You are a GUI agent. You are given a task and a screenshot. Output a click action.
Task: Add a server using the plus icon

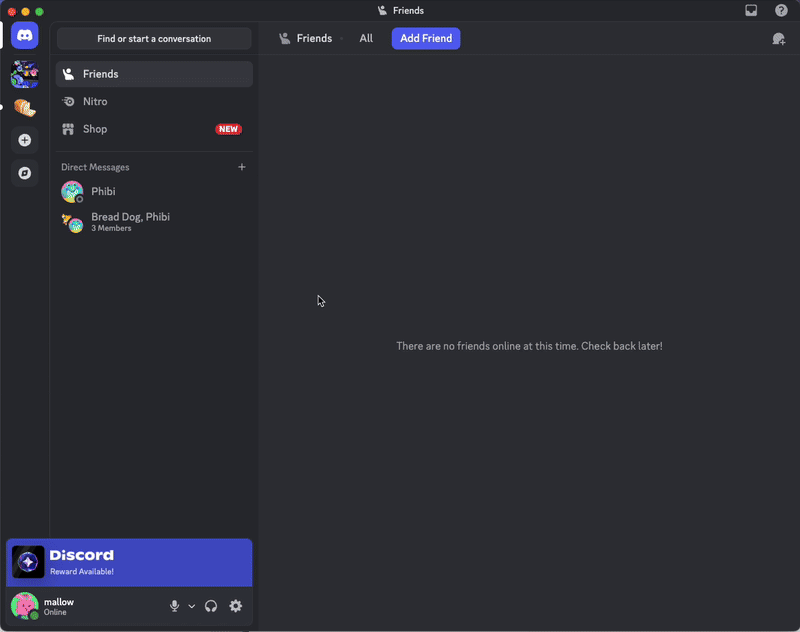pos(24,140)
